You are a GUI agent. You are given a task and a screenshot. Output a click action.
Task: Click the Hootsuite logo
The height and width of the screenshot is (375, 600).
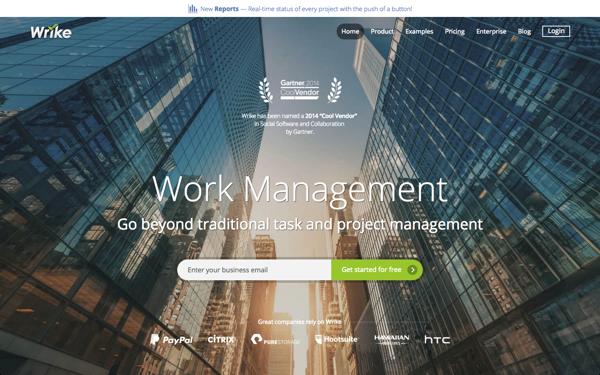tap(336, 339)
